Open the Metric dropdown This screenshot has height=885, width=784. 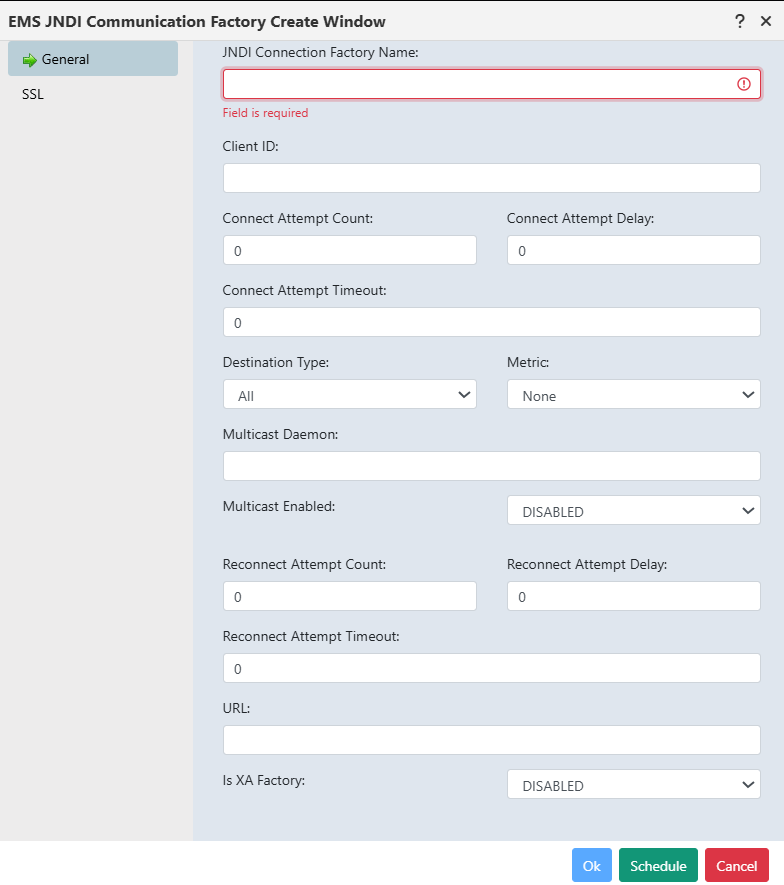634,395
